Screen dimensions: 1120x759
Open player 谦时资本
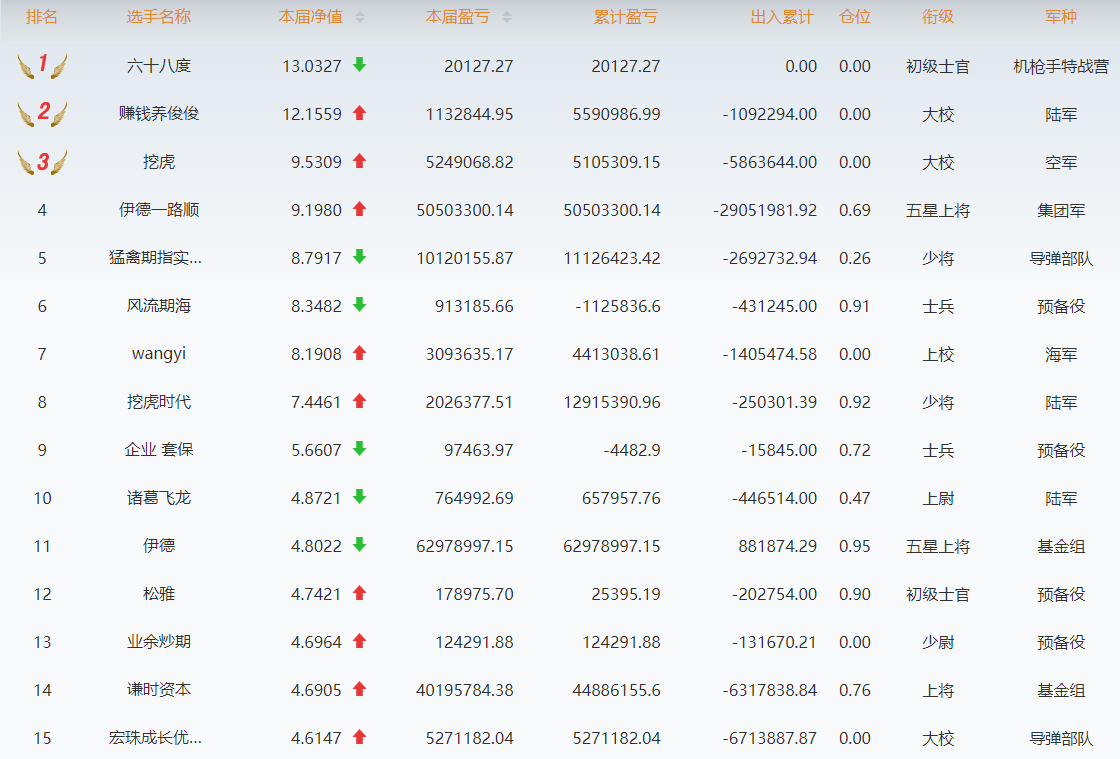click(159, 690)
